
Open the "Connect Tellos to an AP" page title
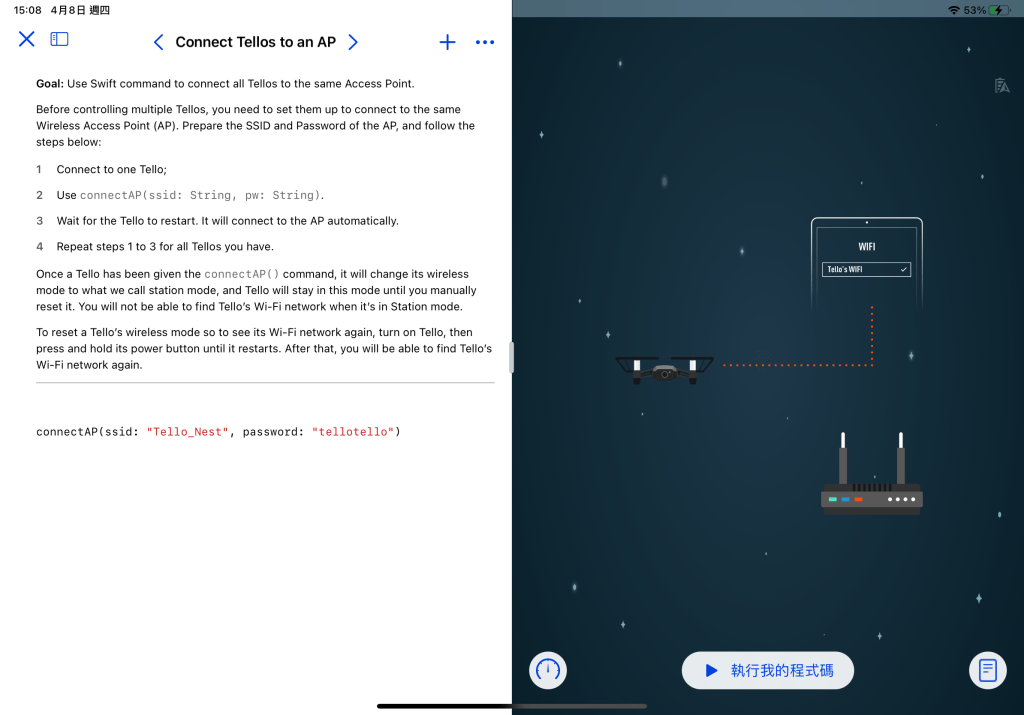point(256,42)
